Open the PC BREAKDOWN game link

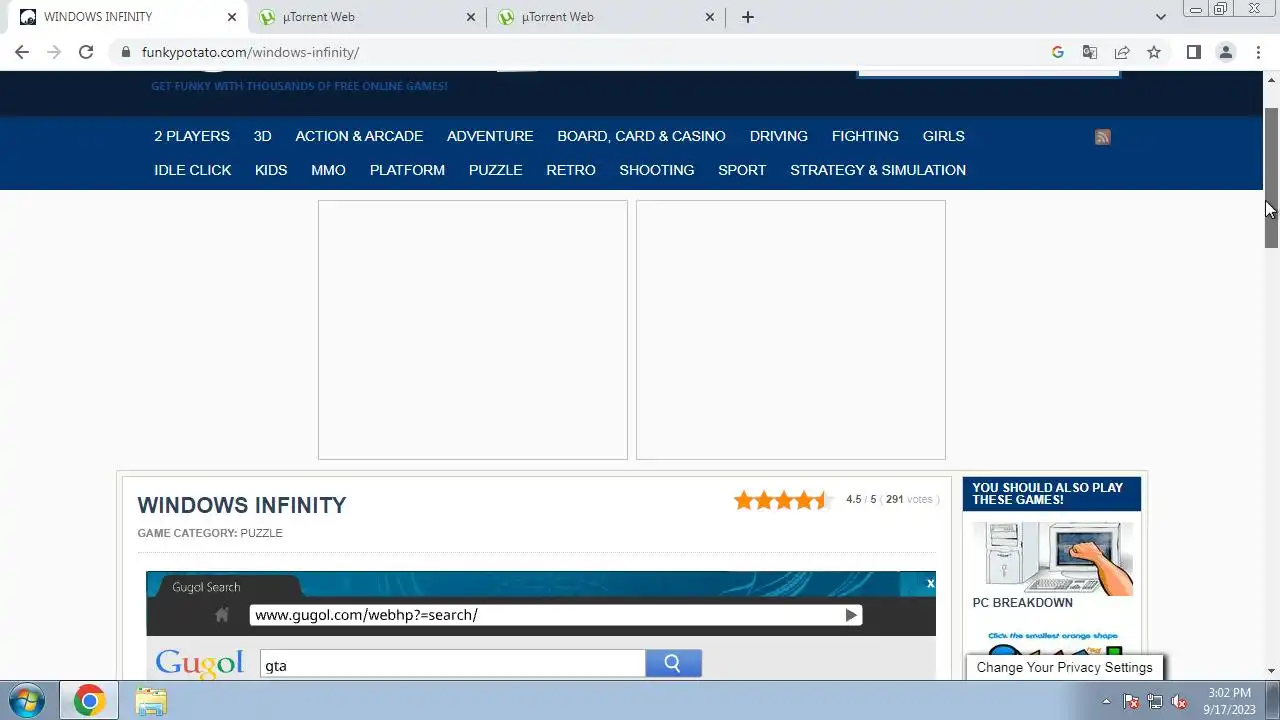(1023, 603)
